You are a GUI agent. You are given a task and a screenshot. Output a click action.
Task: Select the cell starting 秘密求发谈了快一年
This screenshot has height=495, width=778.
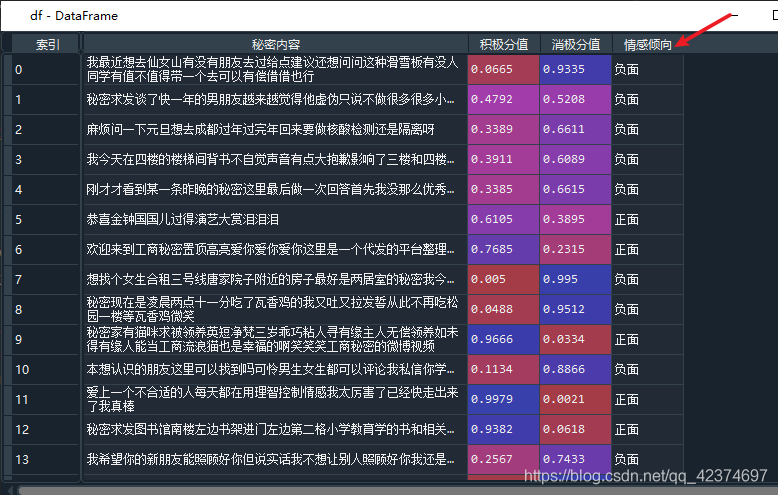point(275,99)
